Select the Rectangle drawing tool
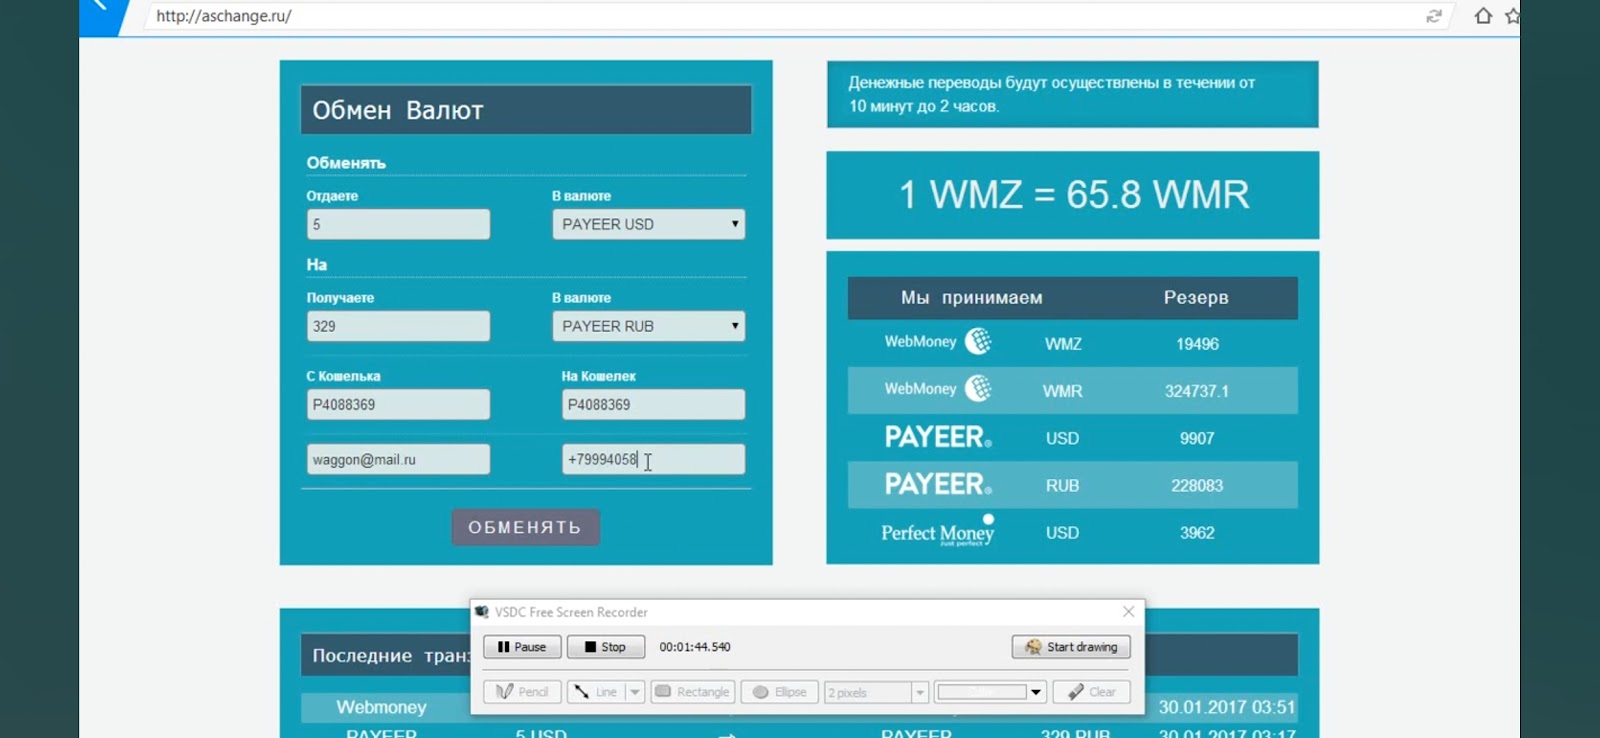Image resolution: width=1600 pixels, height=738 pixels. point(693,692)
